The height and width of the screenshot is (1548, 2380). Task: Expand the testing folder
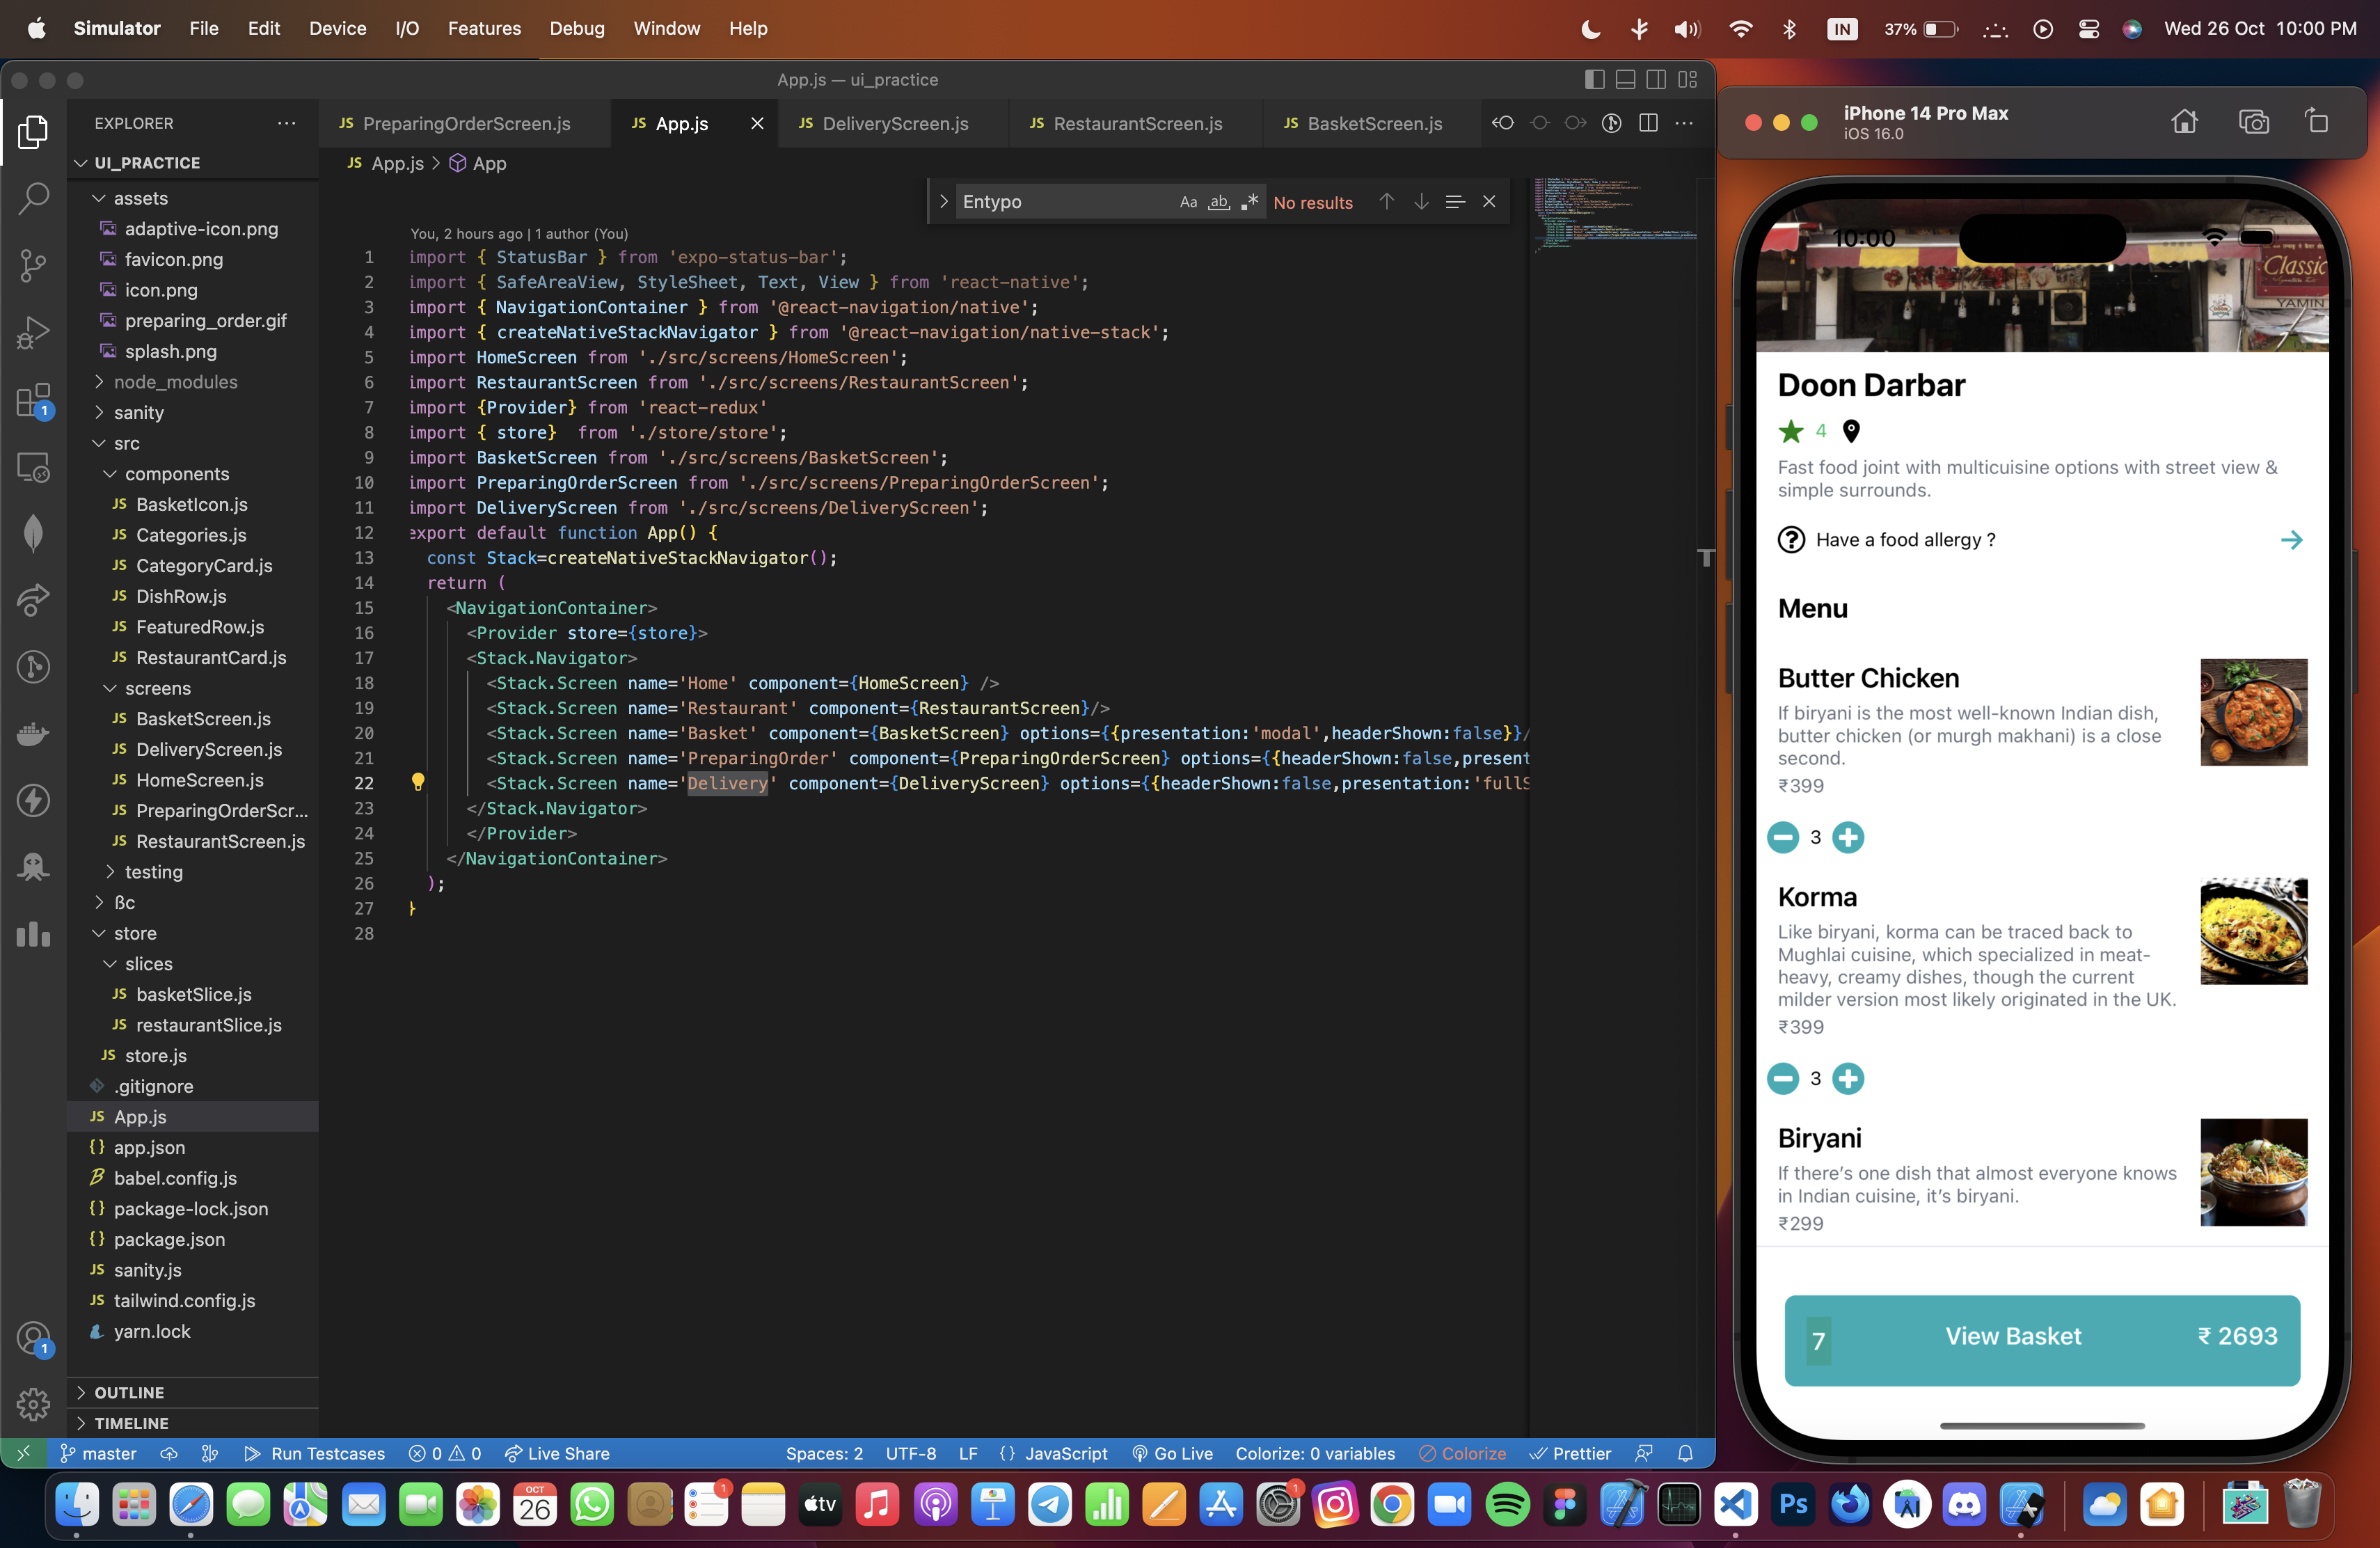110,871
